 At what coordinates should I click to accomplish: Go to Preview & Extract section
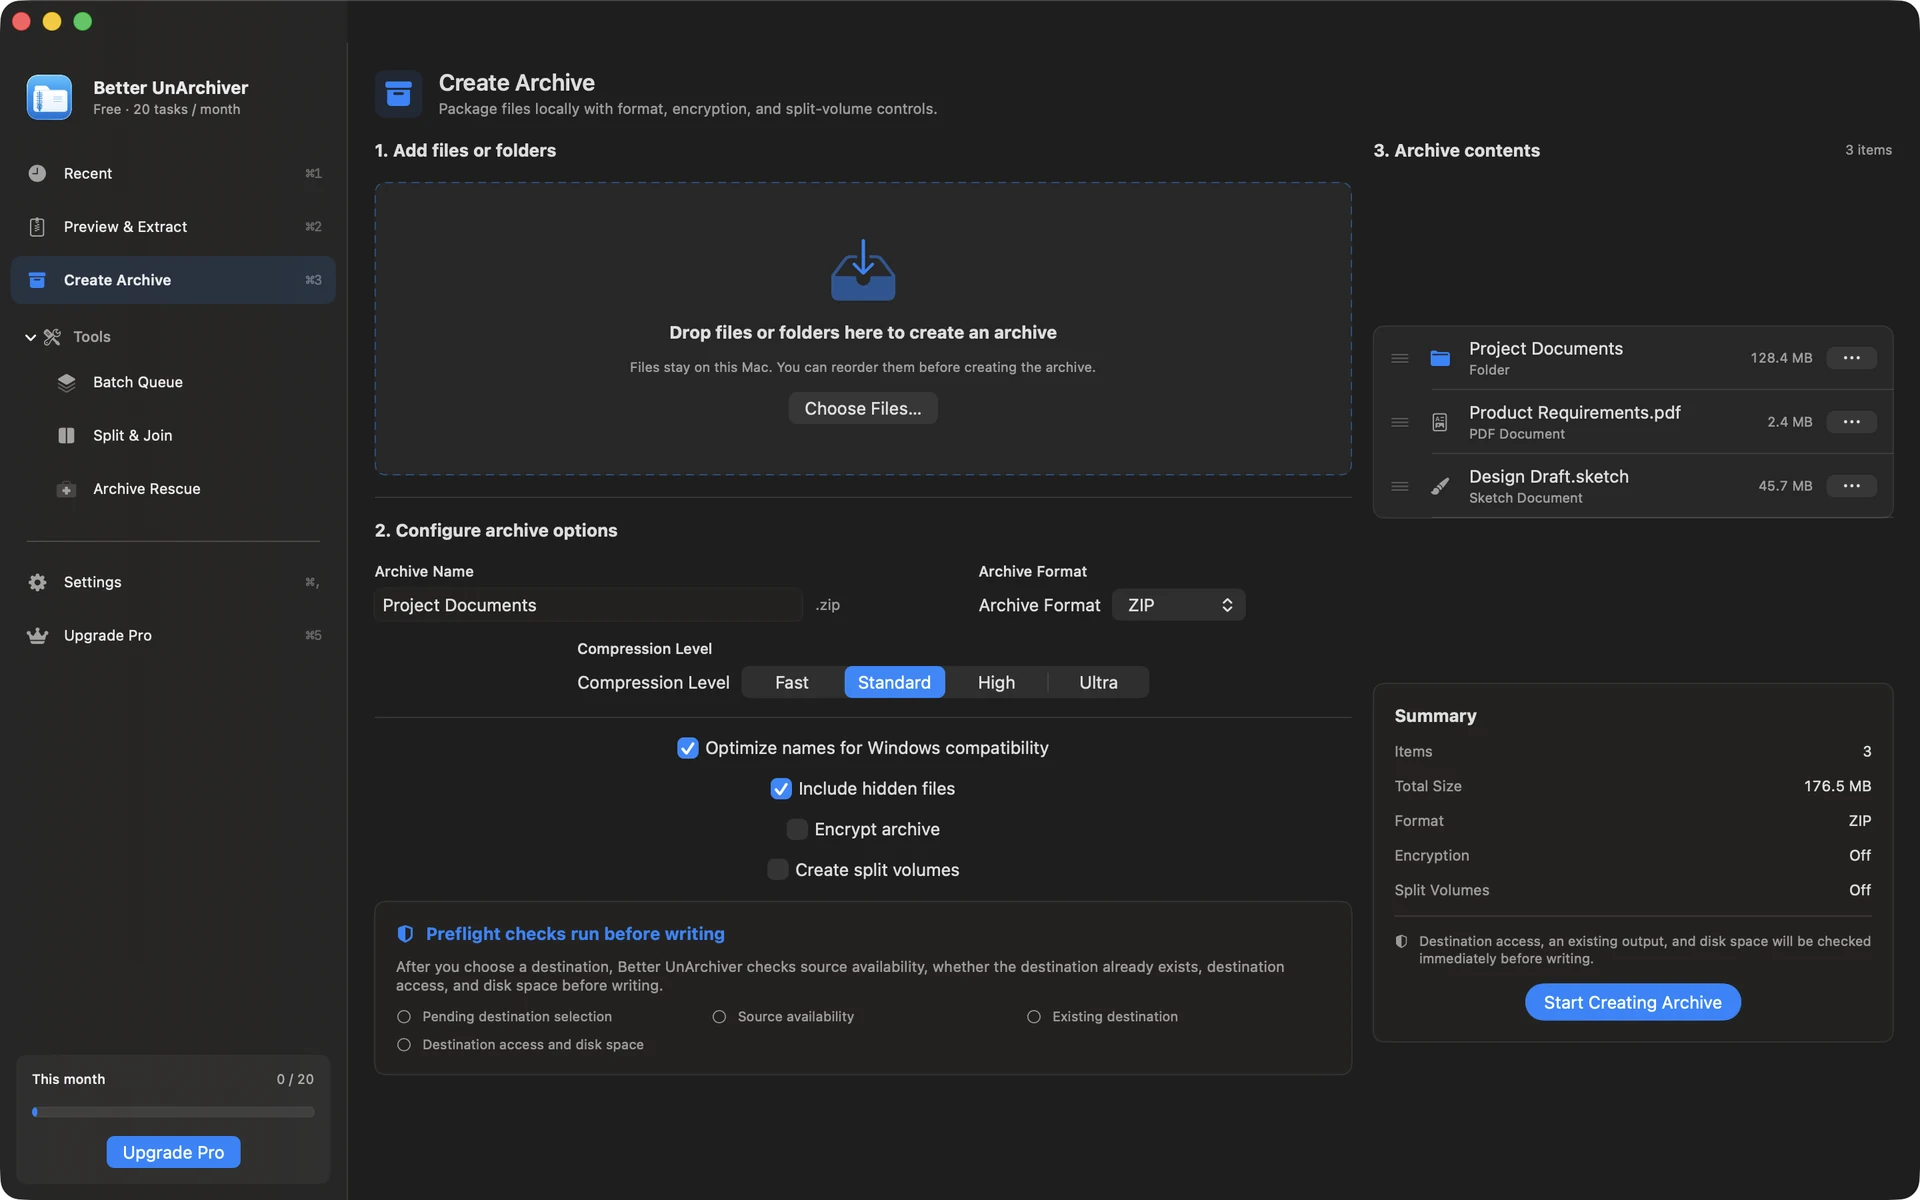pos(173,227)
